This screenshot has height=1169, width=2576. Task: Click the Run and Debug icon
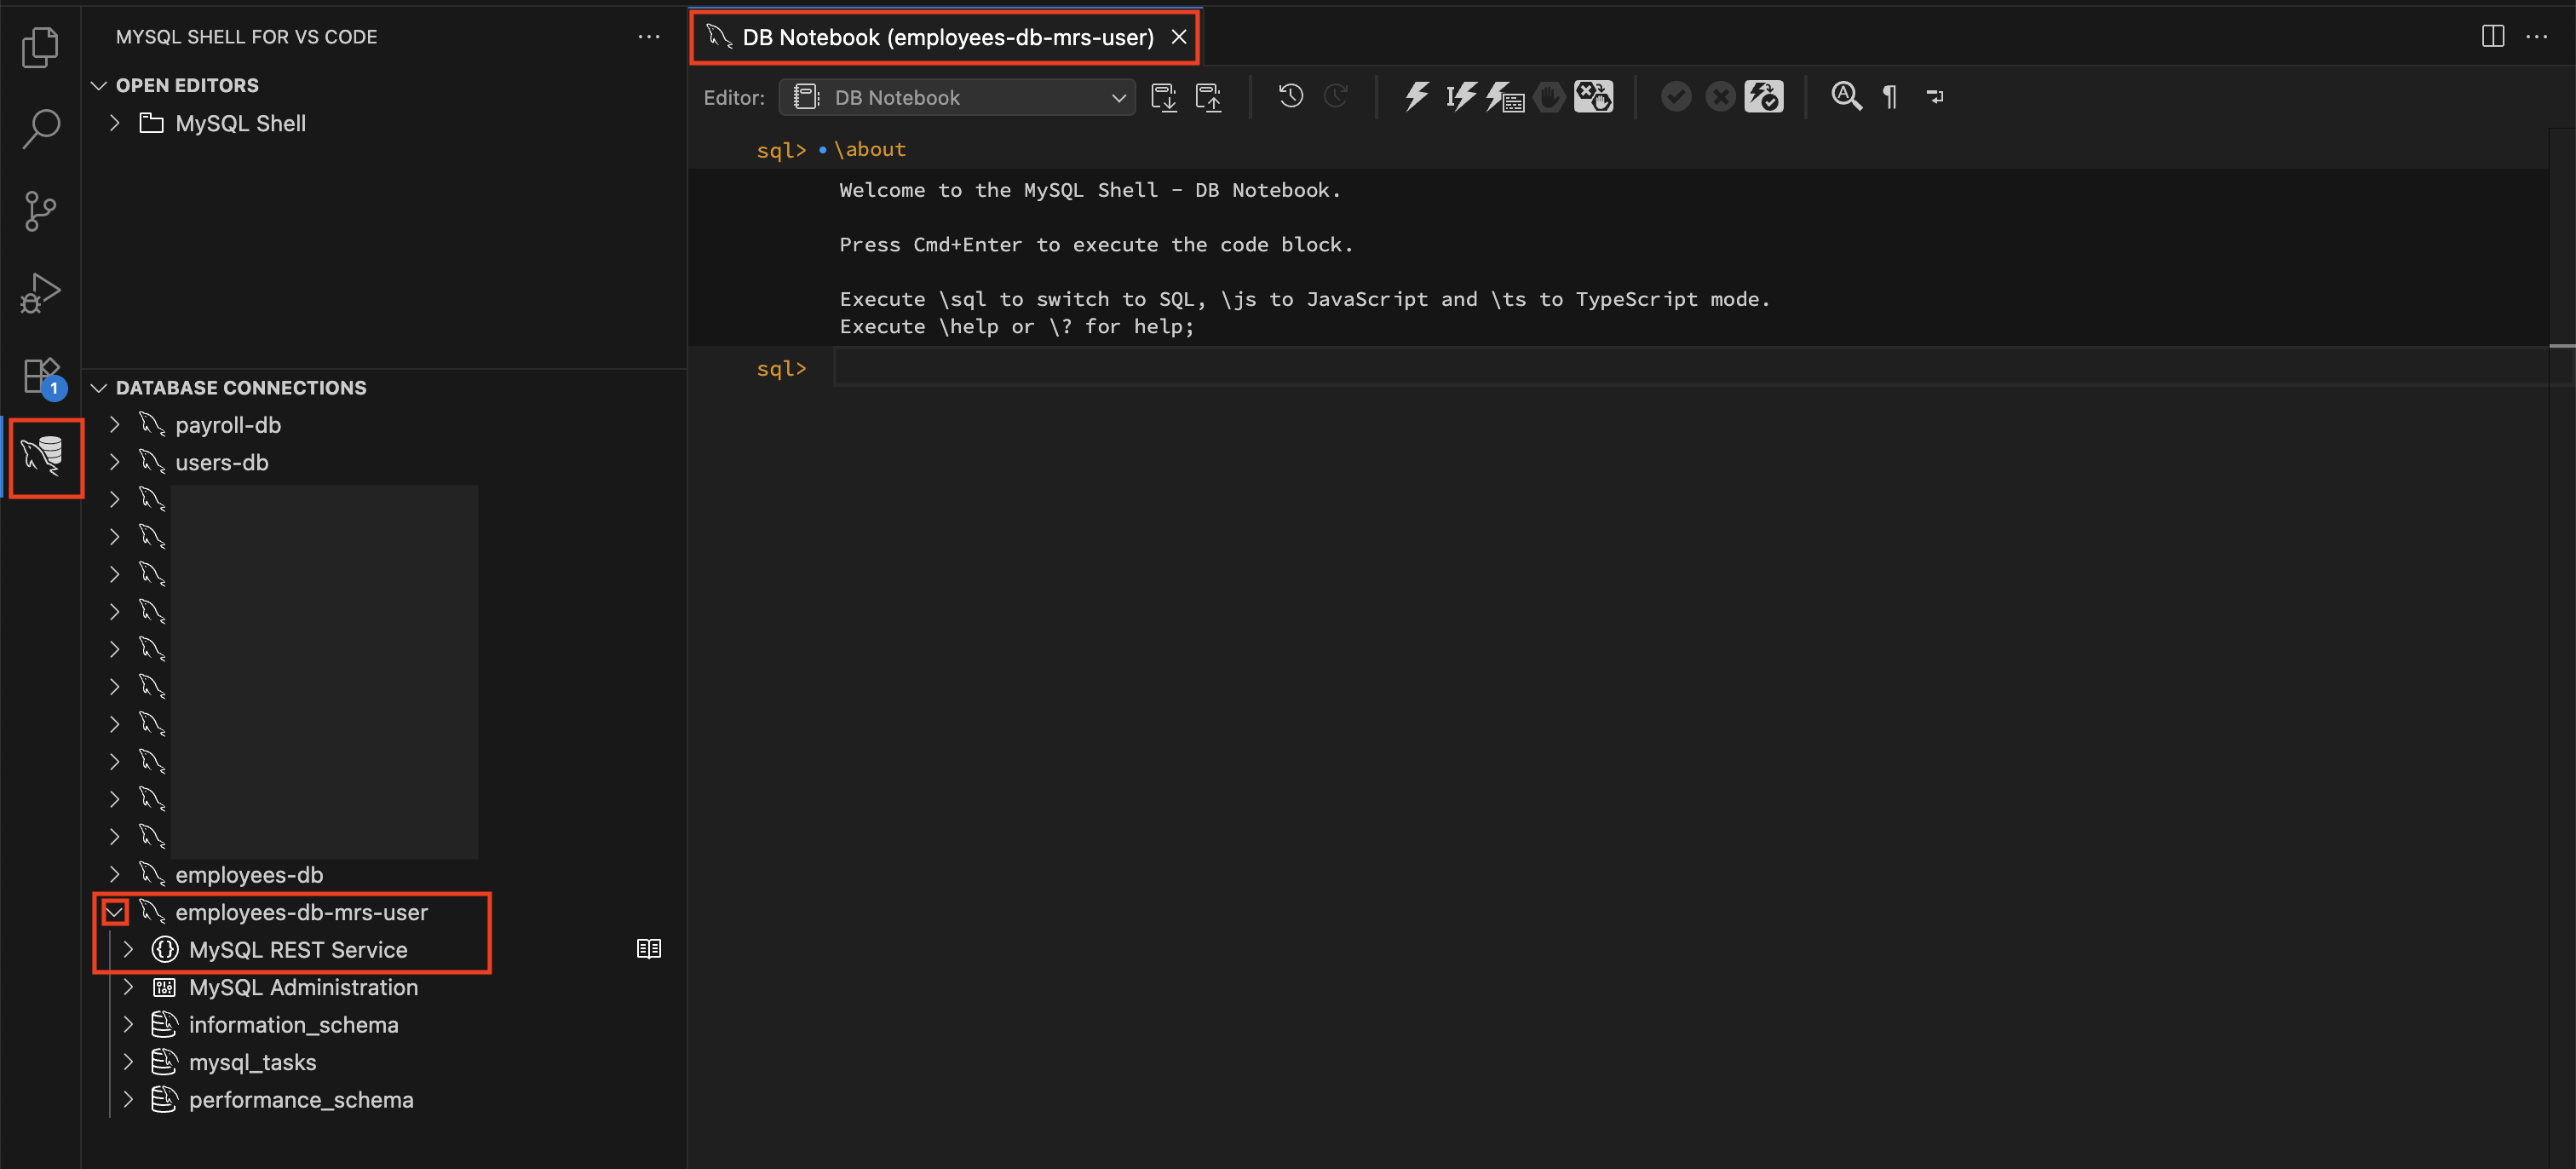point(41,293)
